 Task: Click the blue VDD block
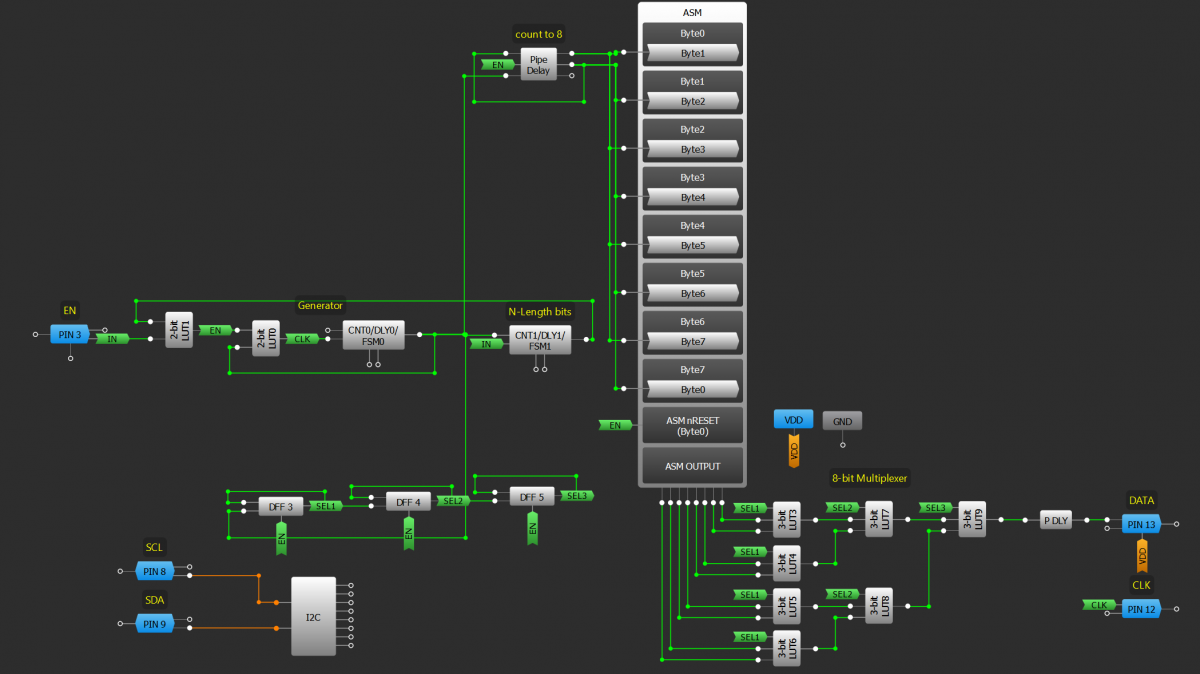(793, 420)
